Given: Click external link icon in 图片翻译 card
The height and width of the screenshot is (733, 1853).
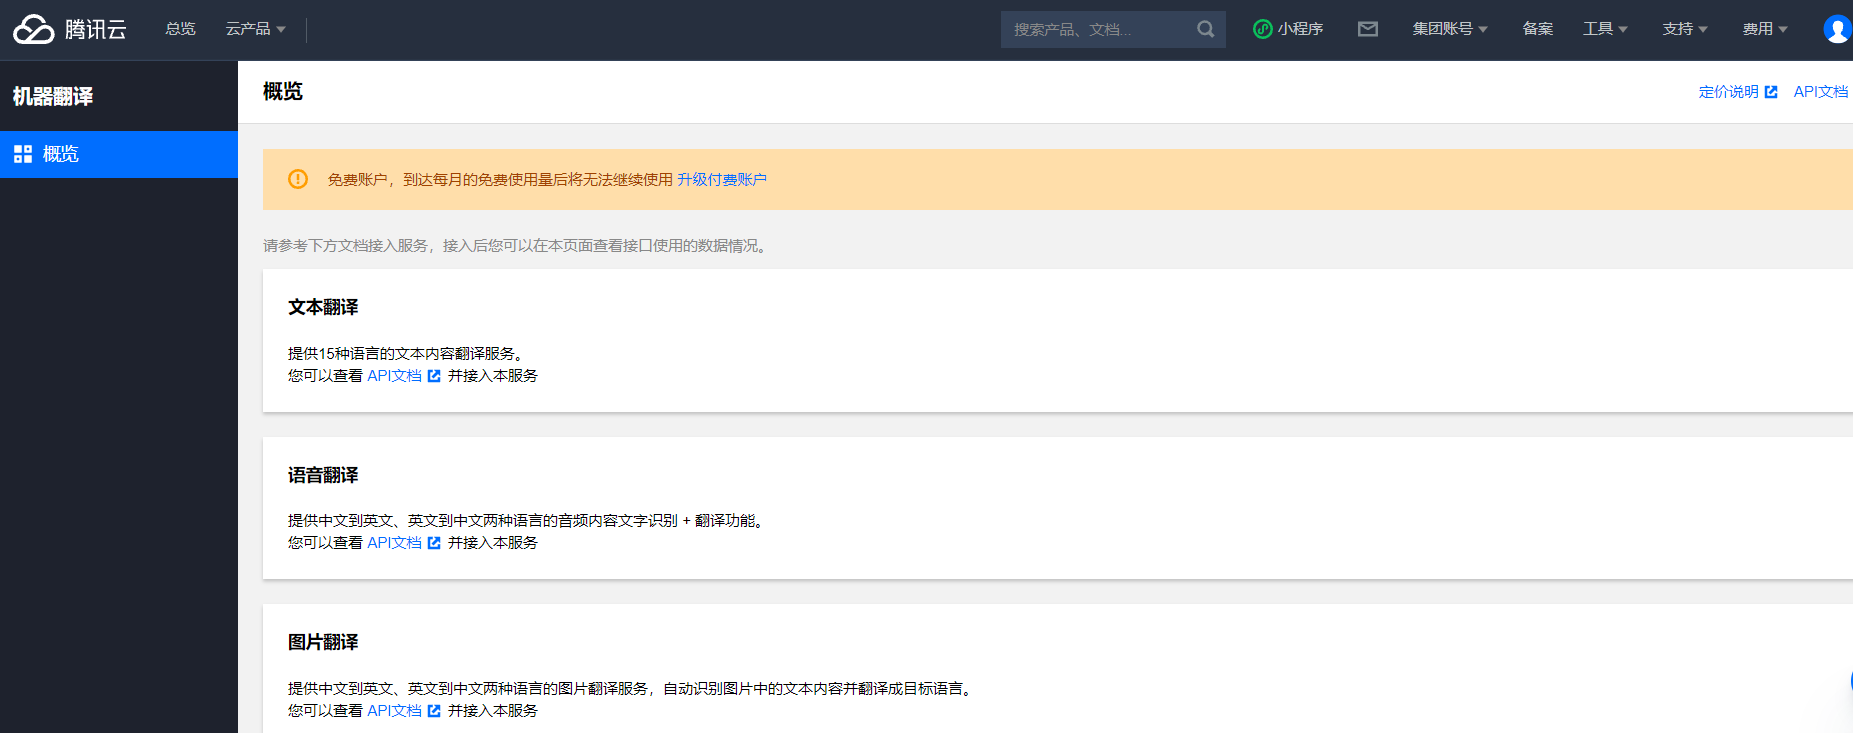Looking at the screenshot, I should click(x=434, y=711).
